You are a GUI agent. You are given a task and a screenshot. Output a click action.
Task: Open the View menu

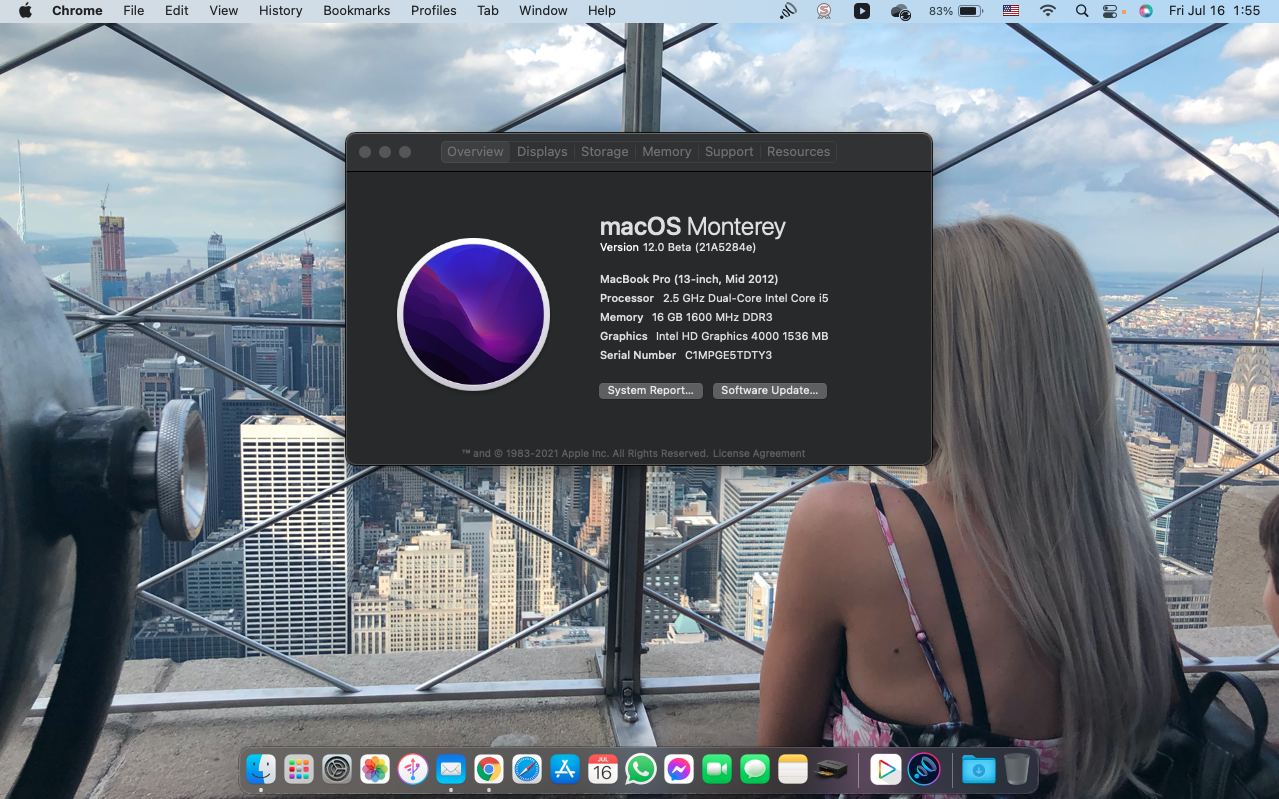point(224,10)
